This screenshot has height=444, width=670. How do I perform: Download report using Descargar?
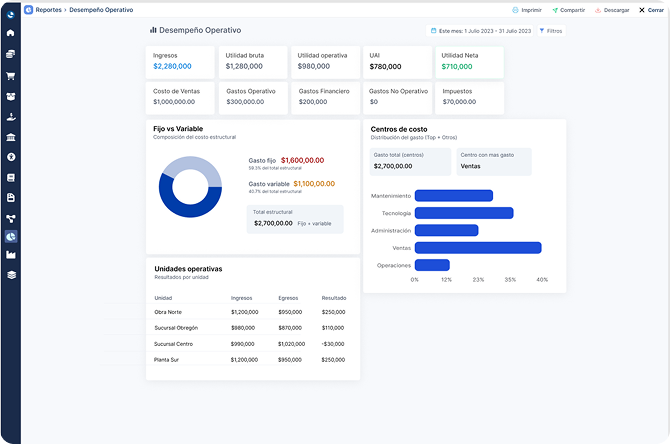click(612, 9)
